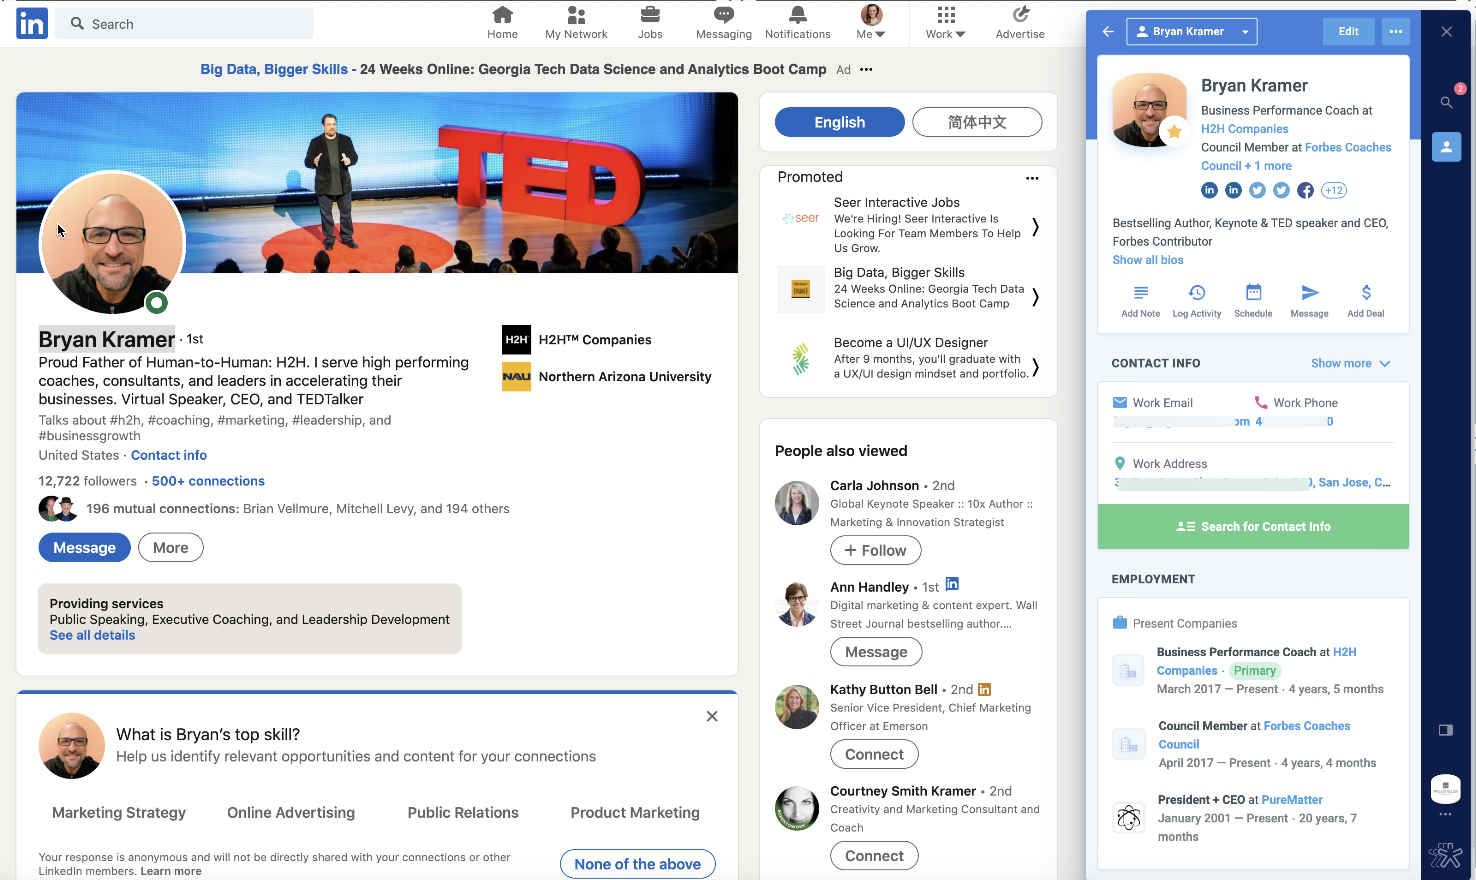Open the Messaging icon in navbar
The height and width of the screenshot is (880, 1476).
[x=724, y=15]
